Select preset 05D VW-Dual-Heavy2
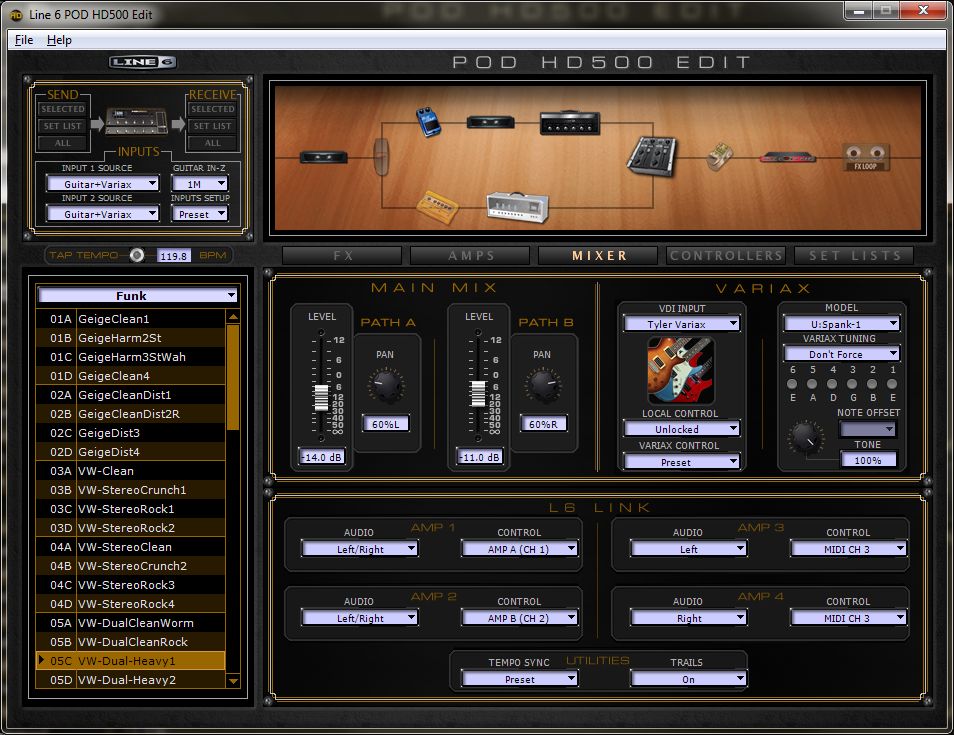This screenshot has height=735, width=954. pos(130,680)
